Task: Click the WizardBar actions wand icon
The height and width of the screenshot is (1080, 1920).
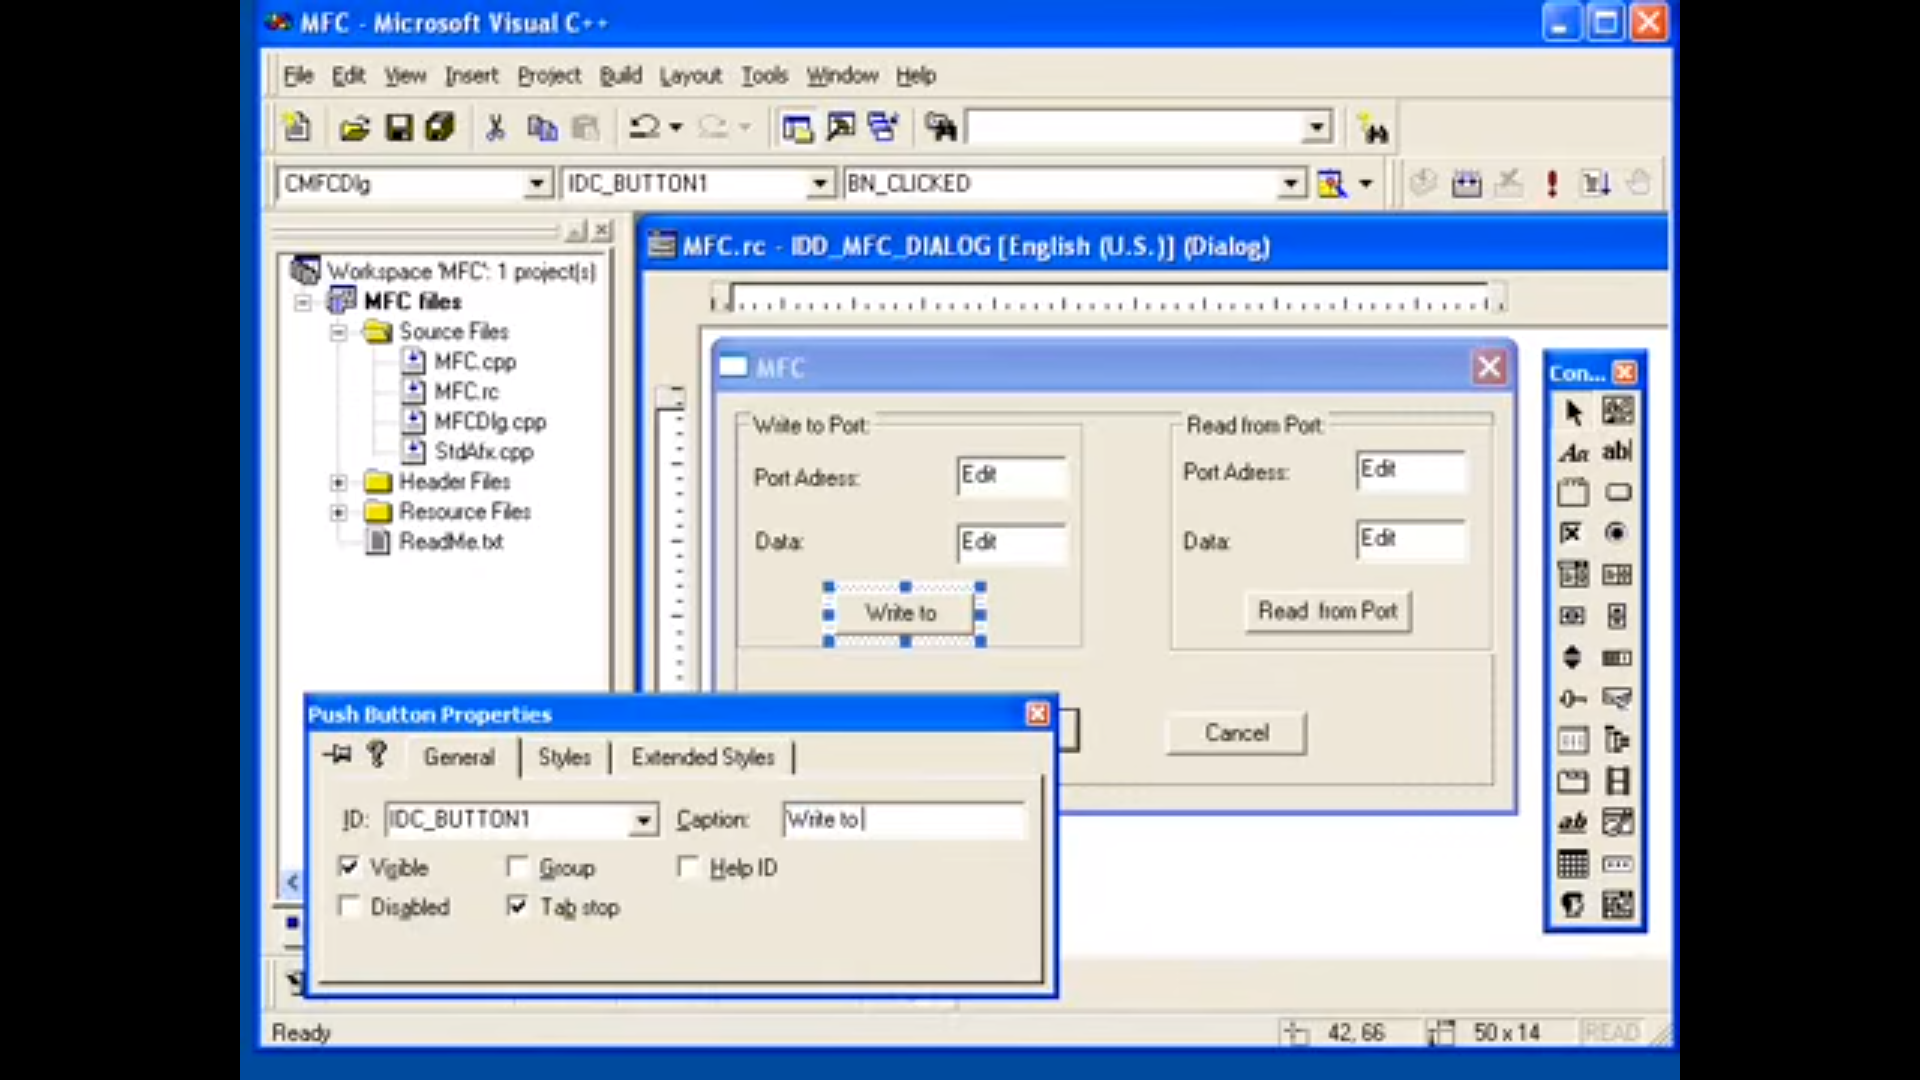Action: click(1331, 184)
